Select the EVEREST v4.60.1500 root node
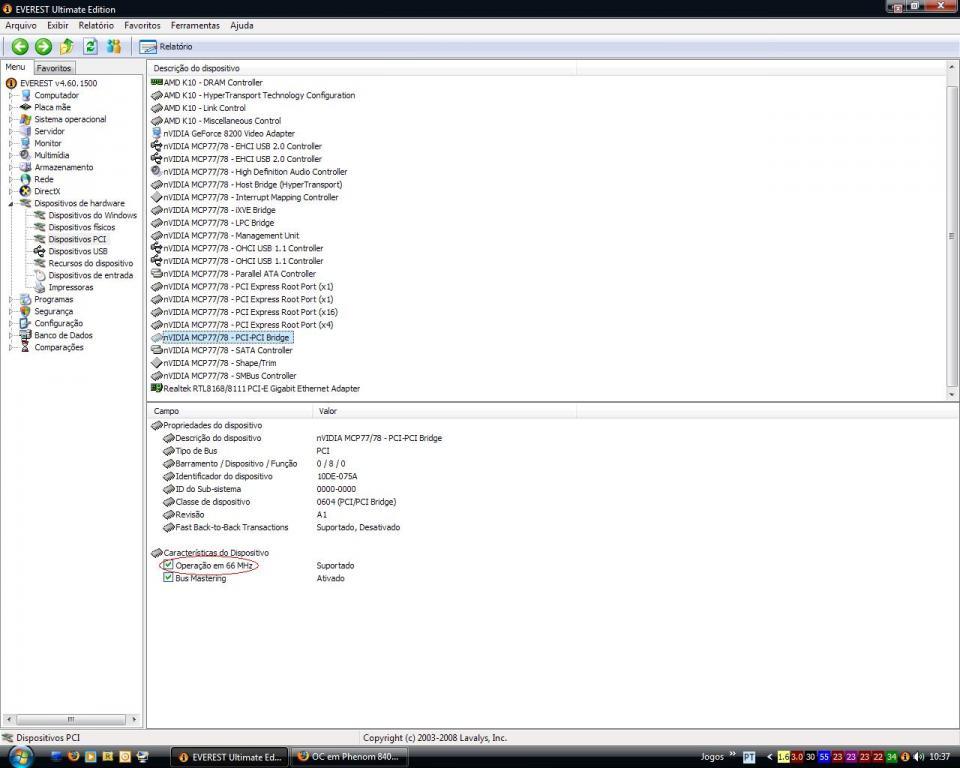This screenshot has height=768, width=960. (58, 83)
